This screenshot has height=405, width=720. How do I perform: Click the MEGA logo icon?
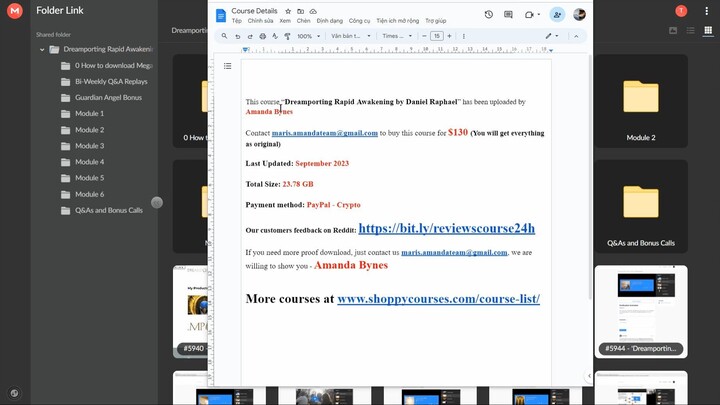(x=14, y=11)
